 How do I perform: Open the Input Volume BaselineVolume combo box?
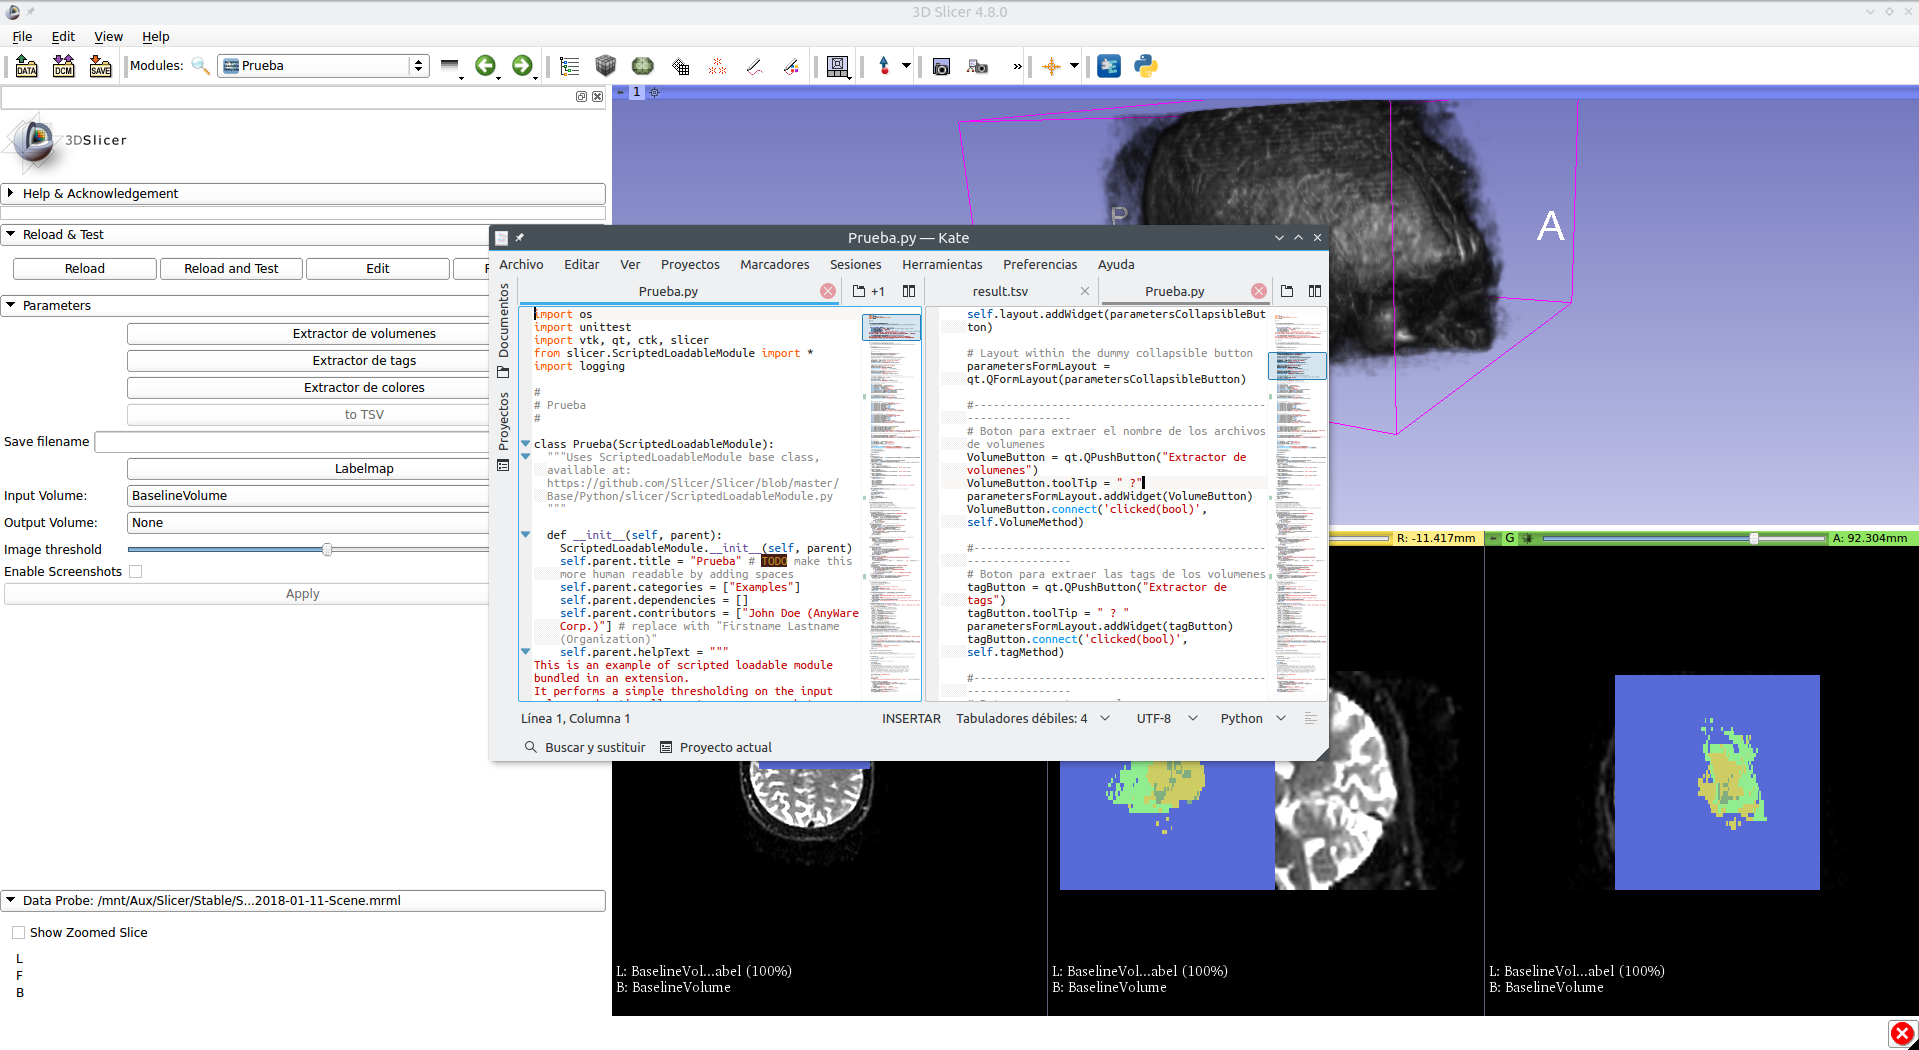point(309,495)
